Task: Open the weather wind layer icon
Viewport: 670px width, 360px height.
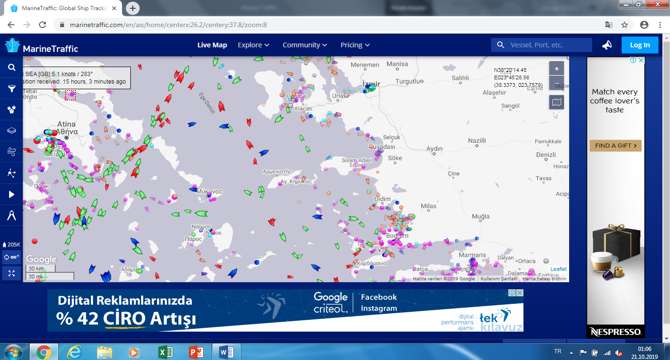Action: click(12, 152)
